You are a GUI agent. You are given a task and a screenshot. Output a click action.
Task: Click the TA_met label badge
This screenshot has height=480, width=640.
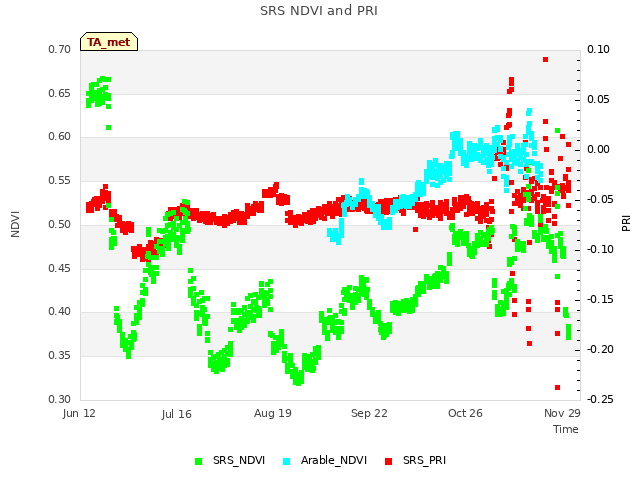click(x=109, y=42)
